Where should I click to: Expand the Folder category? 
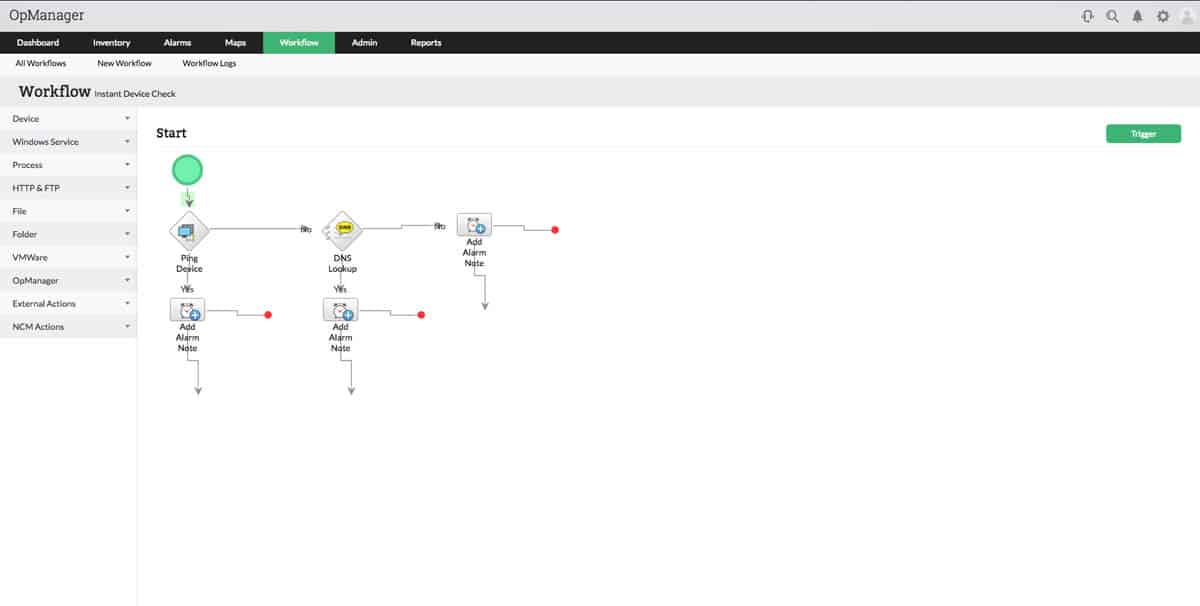coord(68,234)
